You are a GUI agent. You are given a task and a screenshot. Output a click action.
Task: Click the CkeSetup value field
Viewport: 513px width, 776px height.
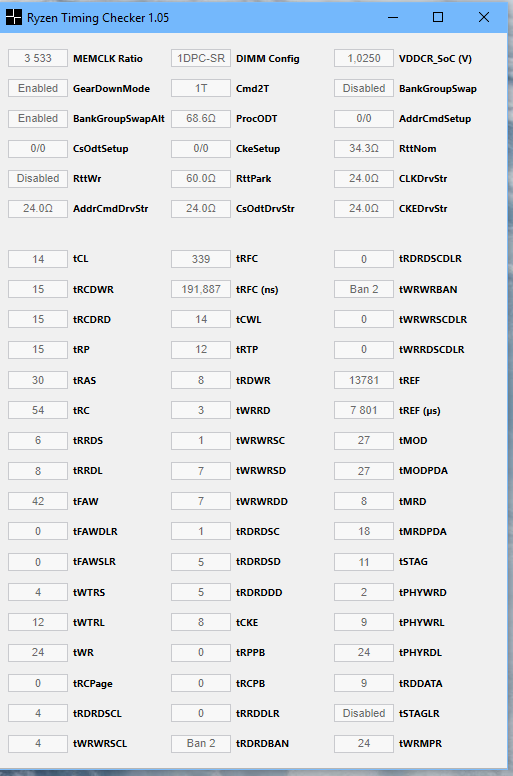pos(201,148)
